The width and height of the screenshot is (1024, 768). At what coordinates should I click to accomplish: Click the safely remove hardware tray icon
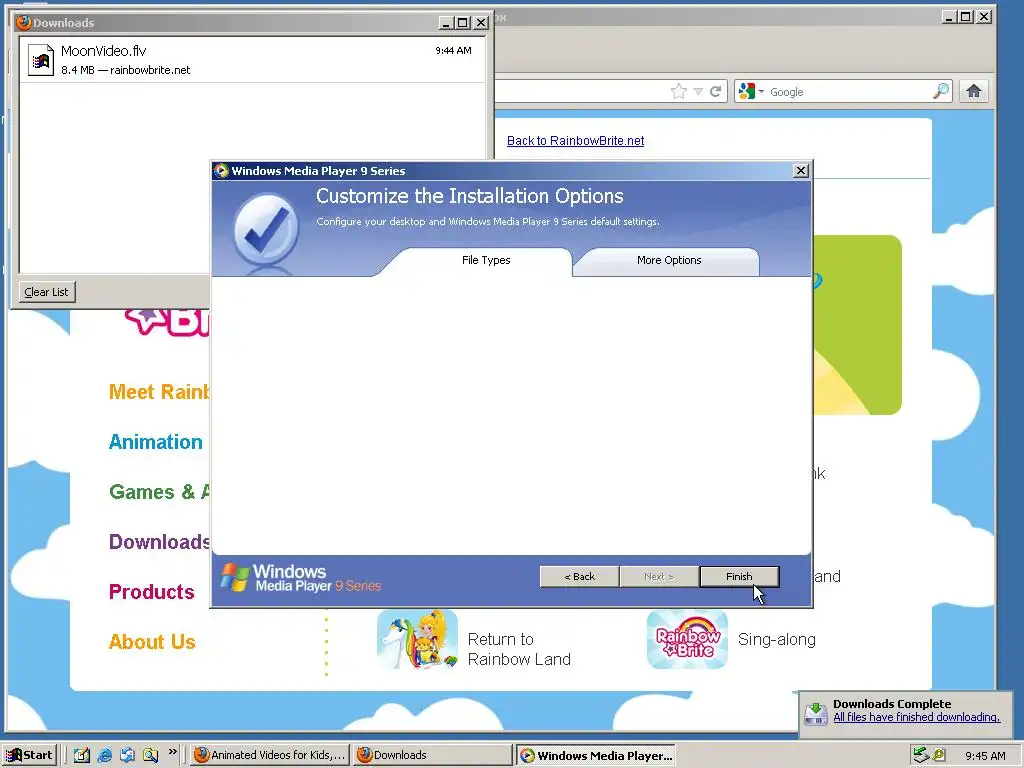tap(920, 755)
